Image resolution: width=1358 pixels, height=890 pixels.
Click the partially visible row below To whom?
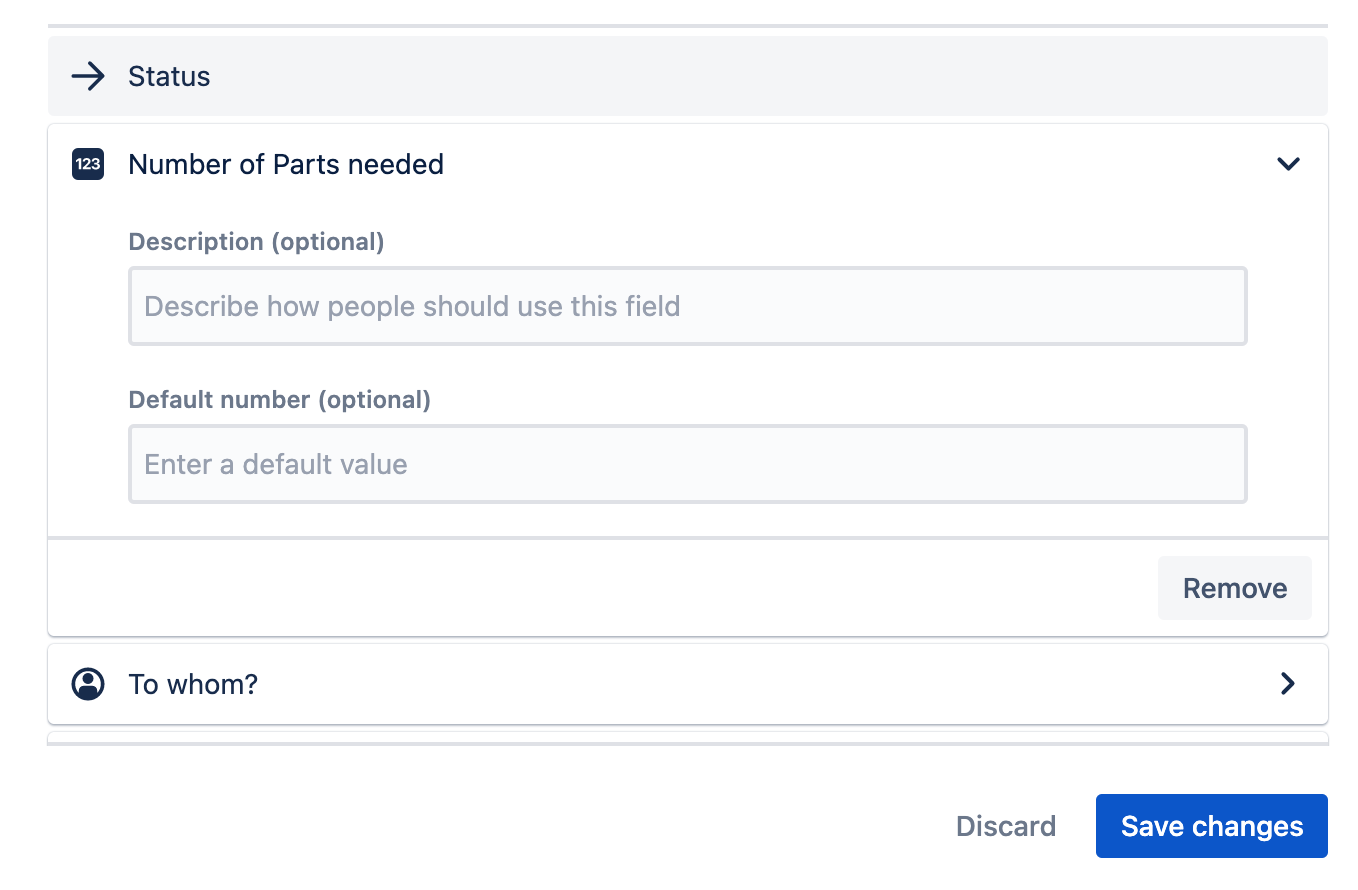(x=688, y=738)
